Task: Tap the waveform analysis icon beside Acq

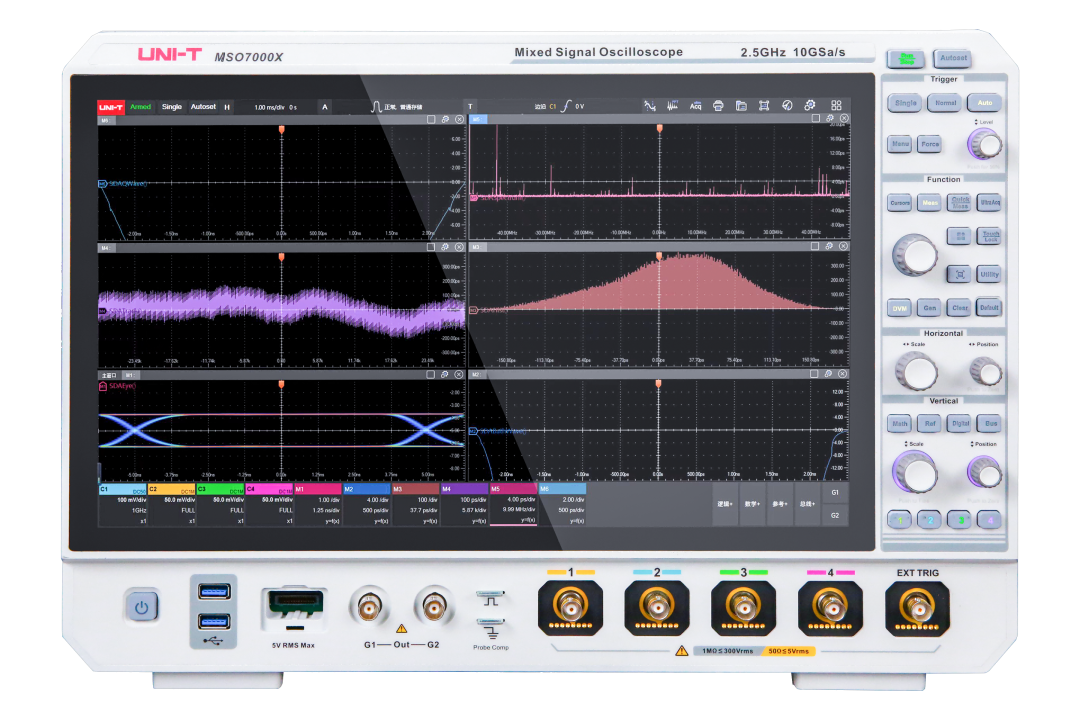Action: [672, 105]
